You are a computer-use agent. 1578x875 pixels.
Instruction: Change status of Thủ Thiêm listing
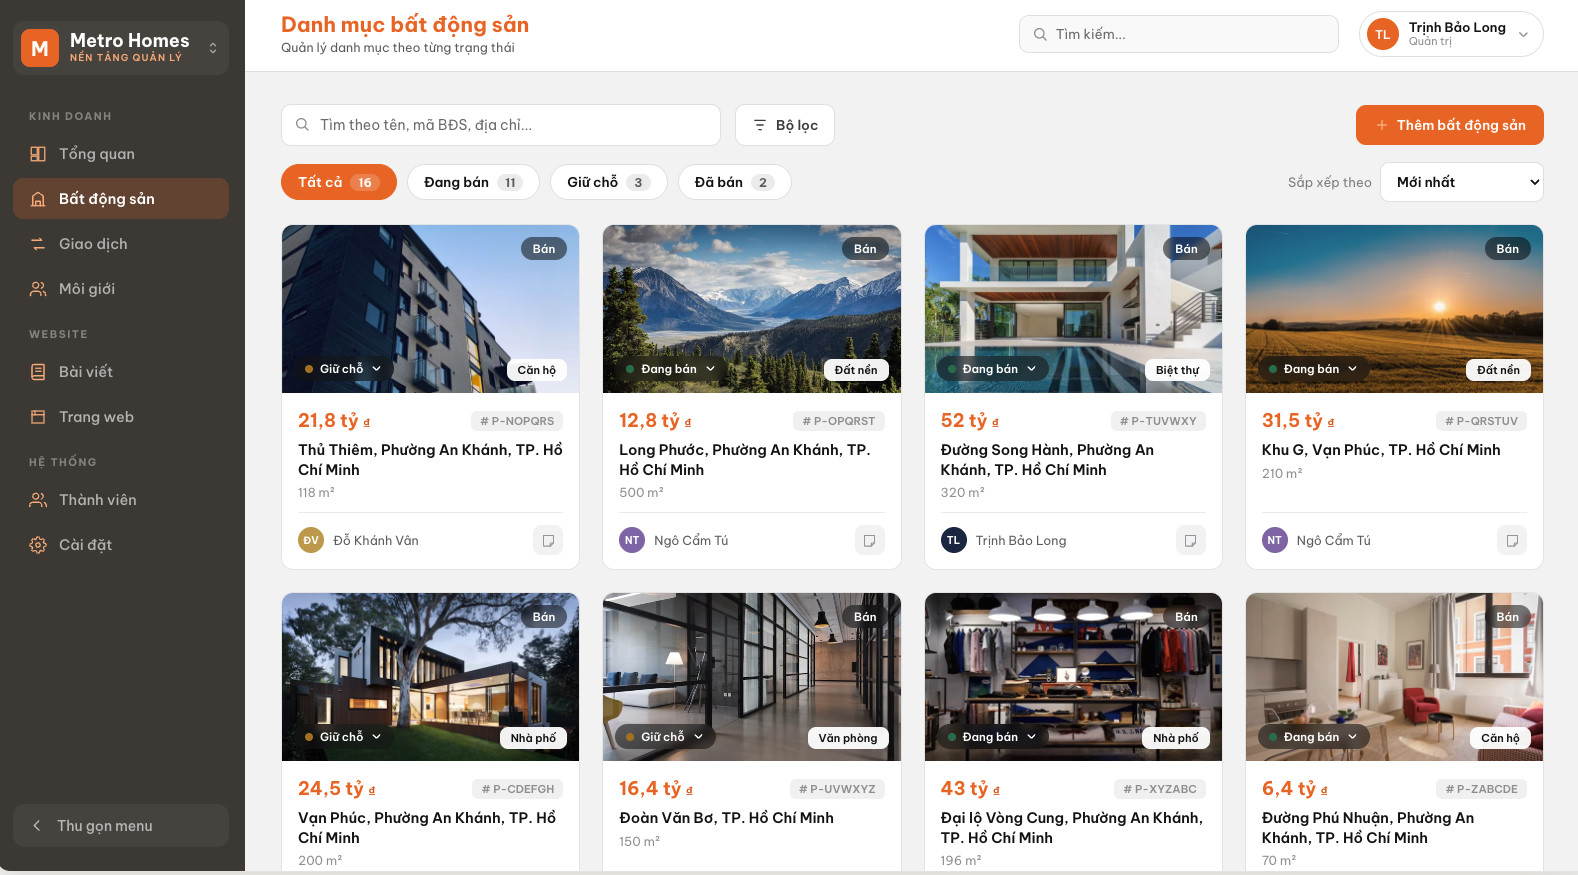[x=343, y=369]
